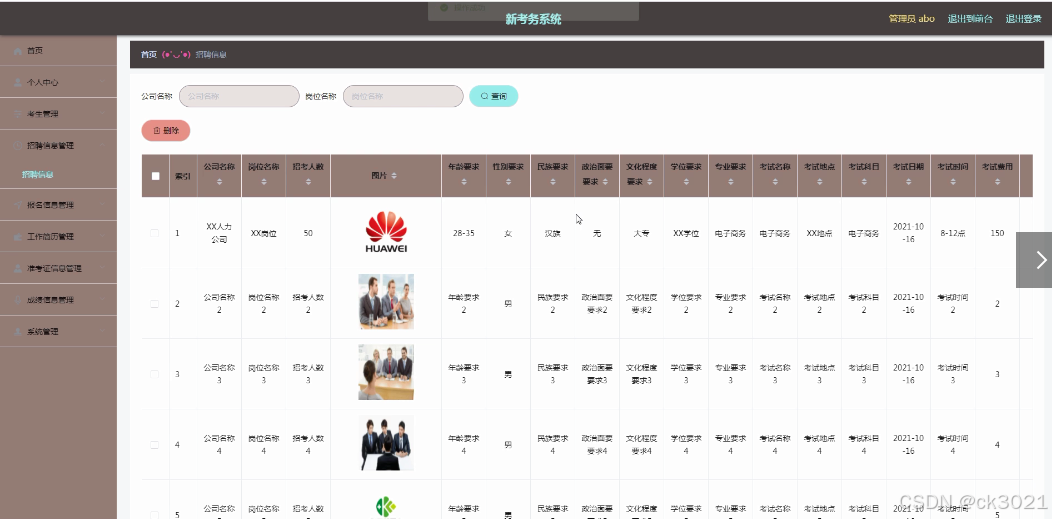Expand 个人中心 using its chevron
1052x519 pixels.
pos(102,82)
